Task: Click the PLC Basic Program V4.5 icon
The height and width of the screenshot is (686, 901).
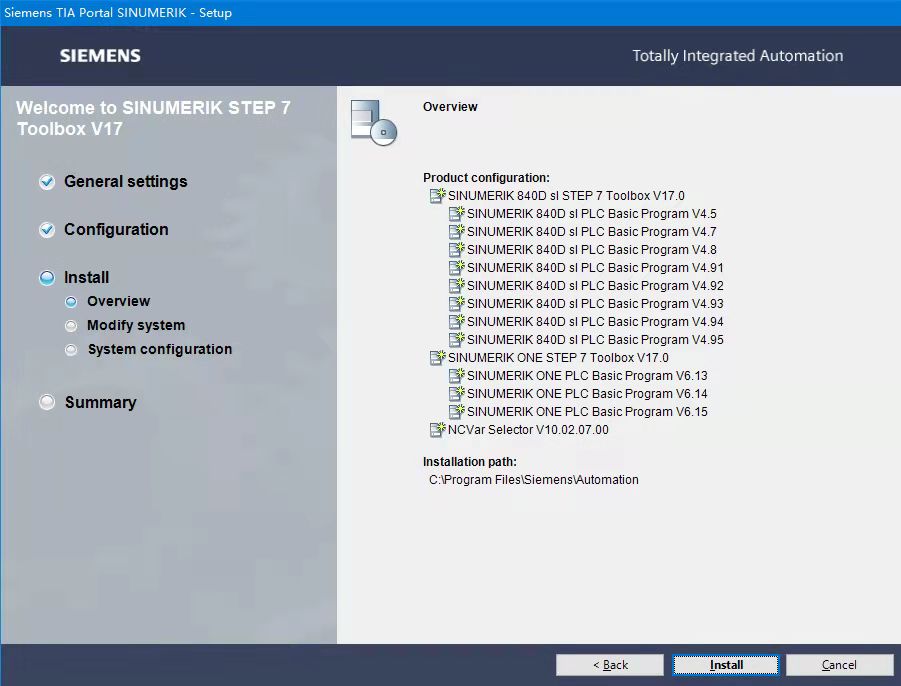Action: pos(457,214)
